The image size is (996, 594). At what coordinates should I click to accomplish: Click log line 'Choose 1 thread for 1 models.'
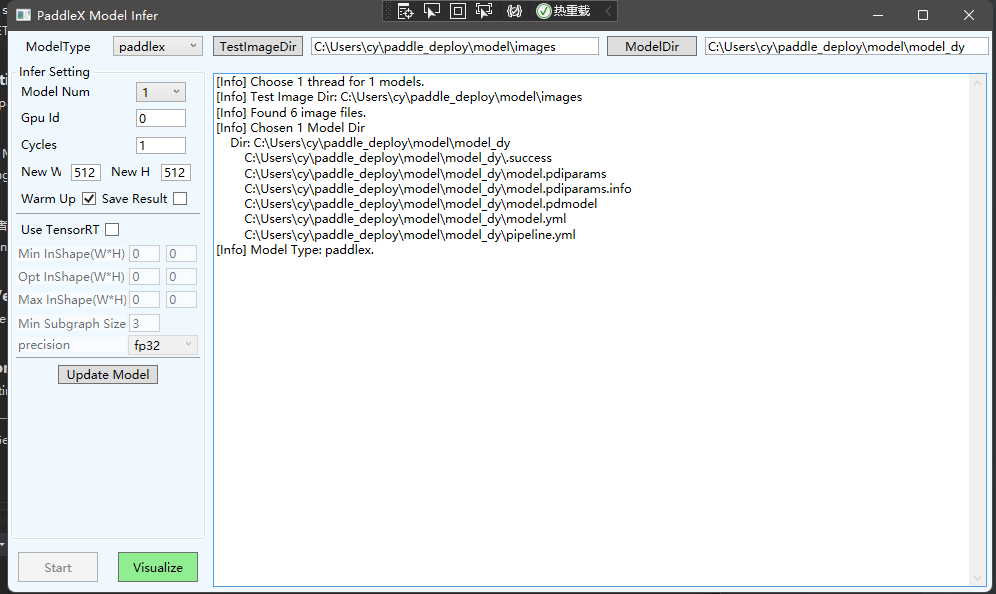[x=320, y=82]
